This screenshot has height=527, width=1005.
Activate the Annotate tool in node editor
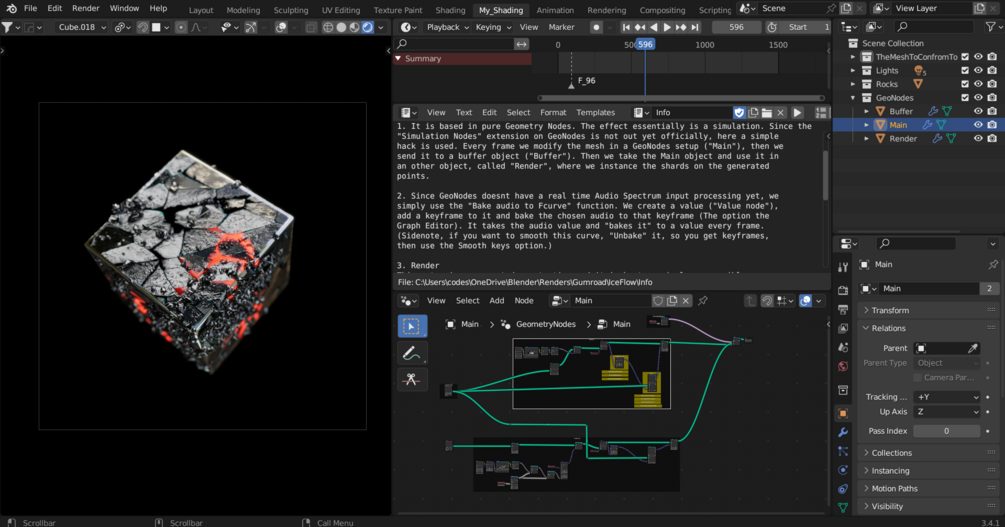411,353
